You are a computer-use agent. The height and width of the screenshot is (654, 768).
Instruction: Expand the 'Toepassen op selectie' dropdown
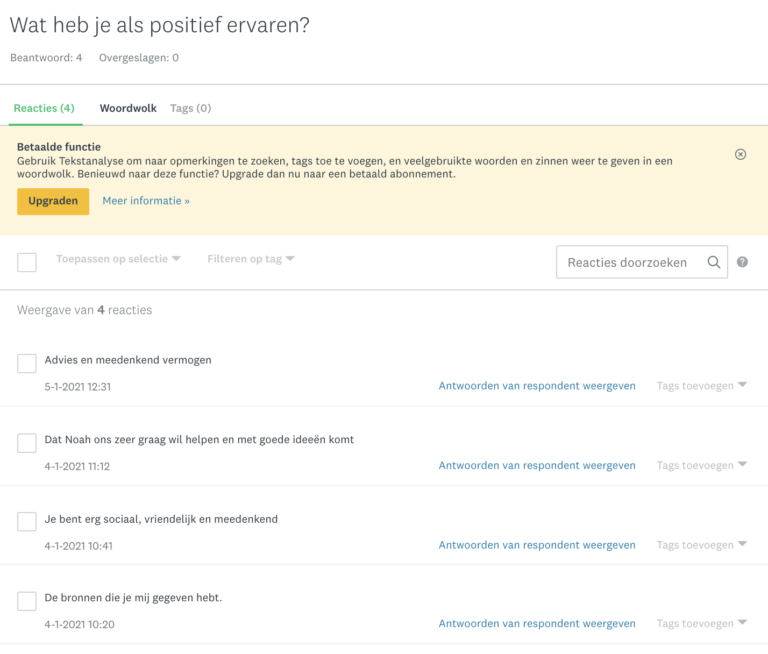(x=118, y=259)
